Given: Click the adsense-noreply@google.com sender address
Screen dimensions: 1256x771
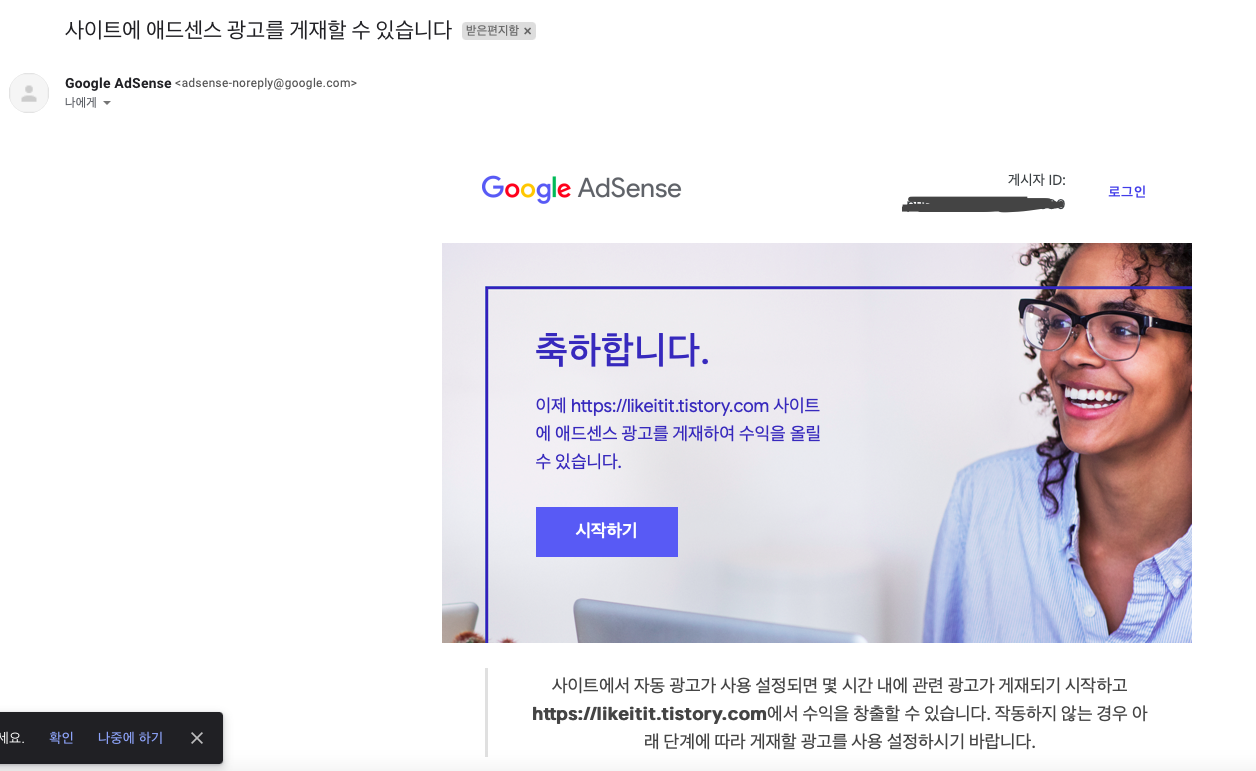Looking at the screenshot, I should point(266,83).
